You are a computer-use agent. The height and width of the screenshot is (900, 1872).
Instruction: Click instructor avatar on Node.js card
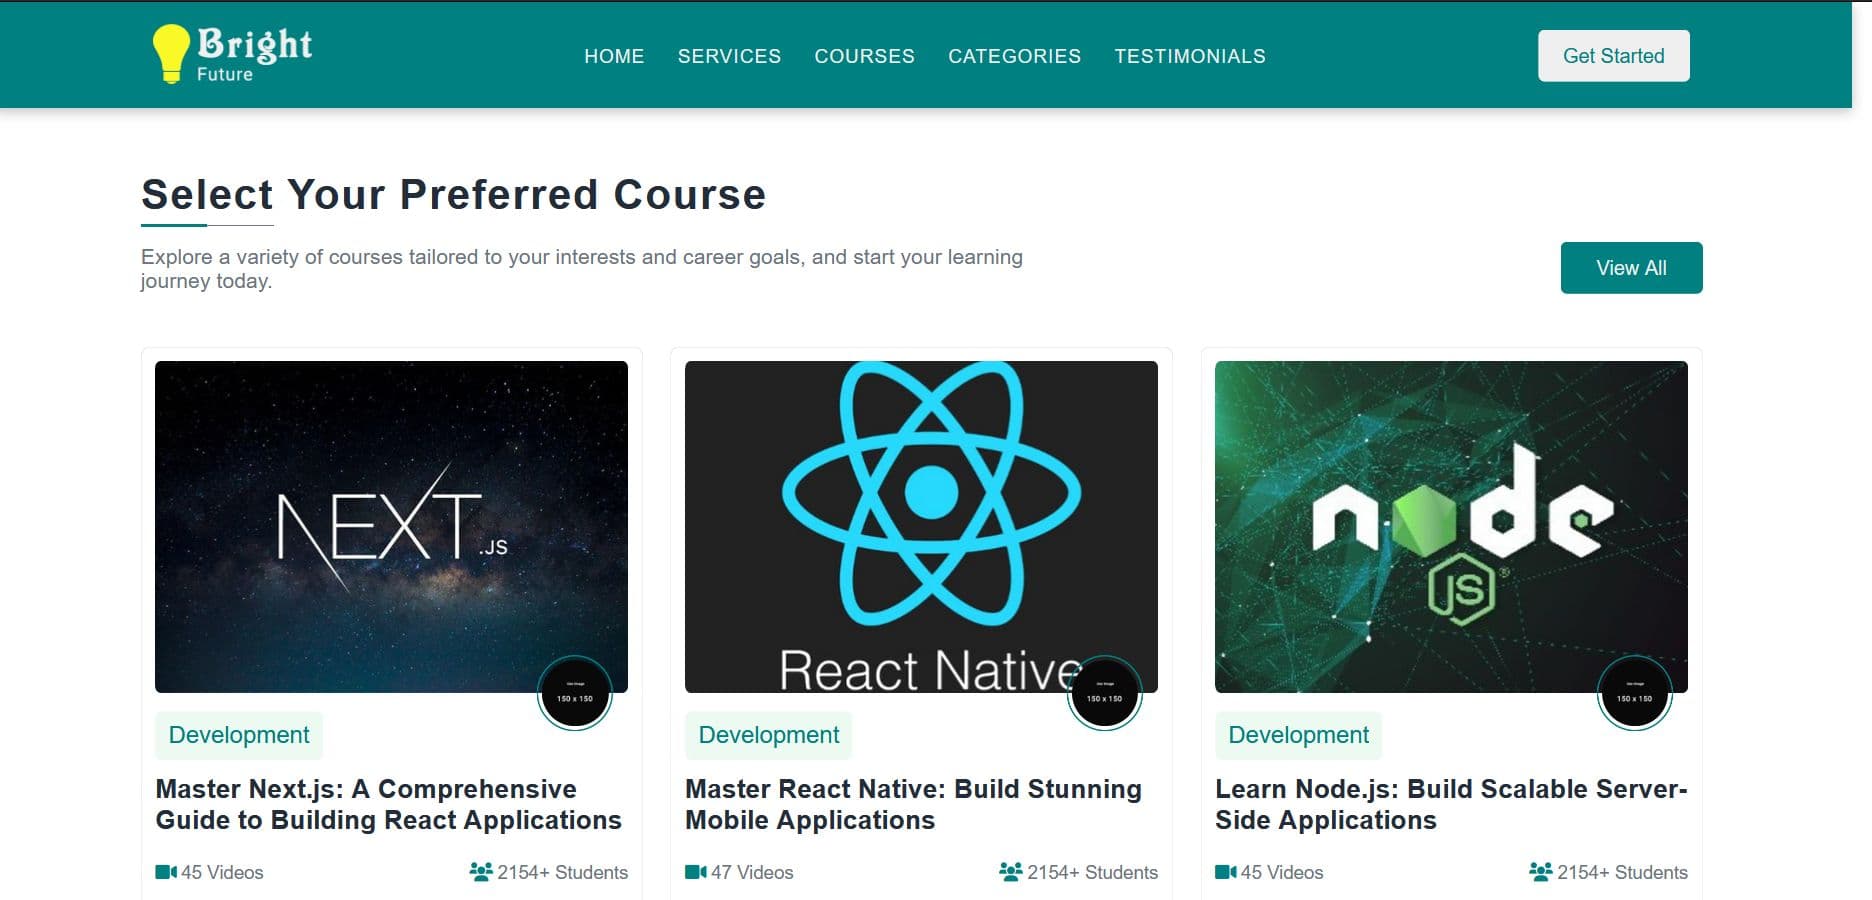(1635, 693)
